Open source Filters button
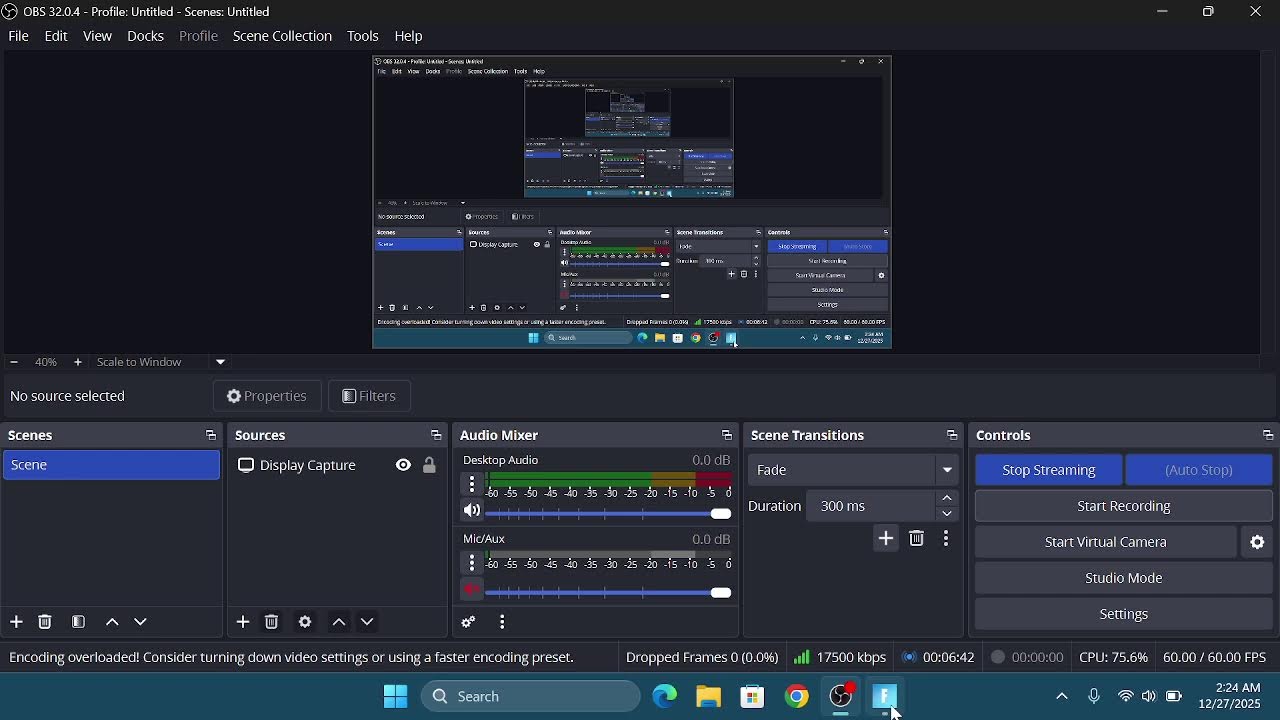This screenshot has width=1280, height=720. click(370, 396)
